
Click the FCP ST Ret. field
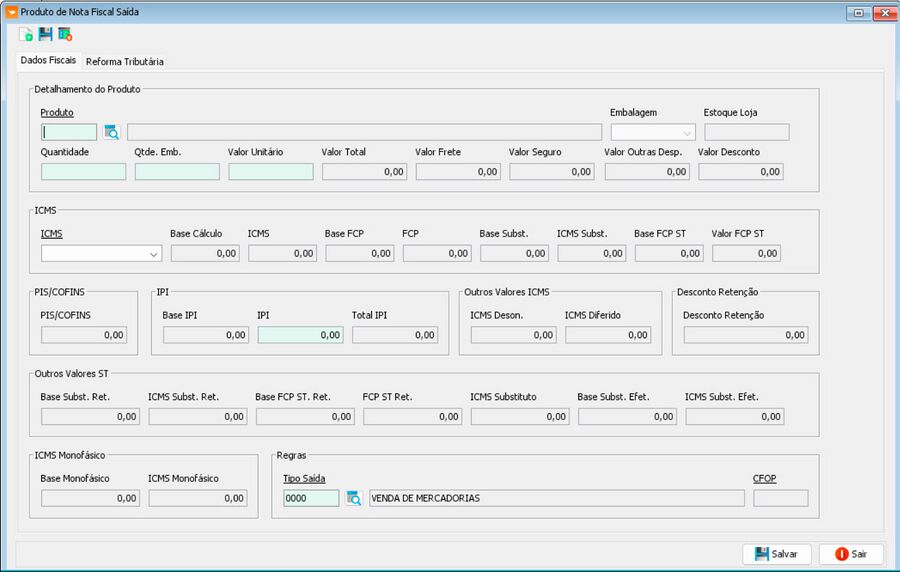click(x=413, y=417)
